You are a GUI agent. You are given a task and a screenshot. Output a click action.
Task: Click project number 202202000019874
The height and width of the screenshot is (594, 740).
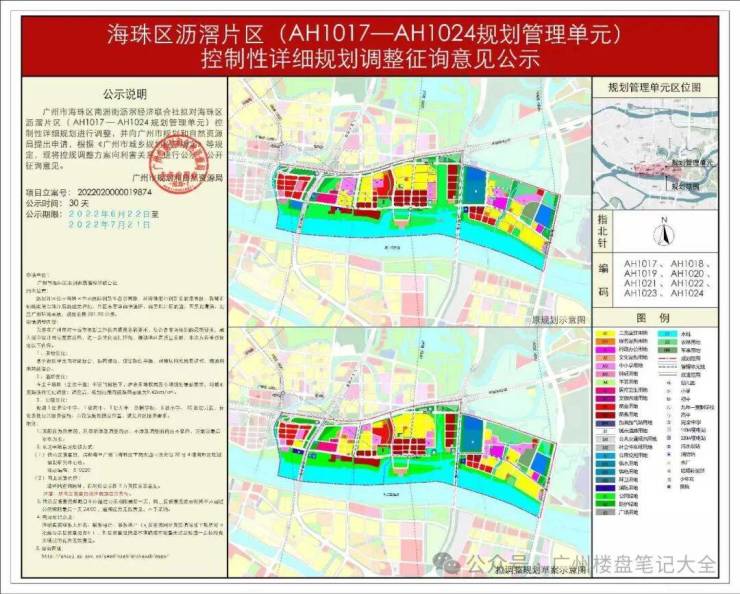coord(114,192)
